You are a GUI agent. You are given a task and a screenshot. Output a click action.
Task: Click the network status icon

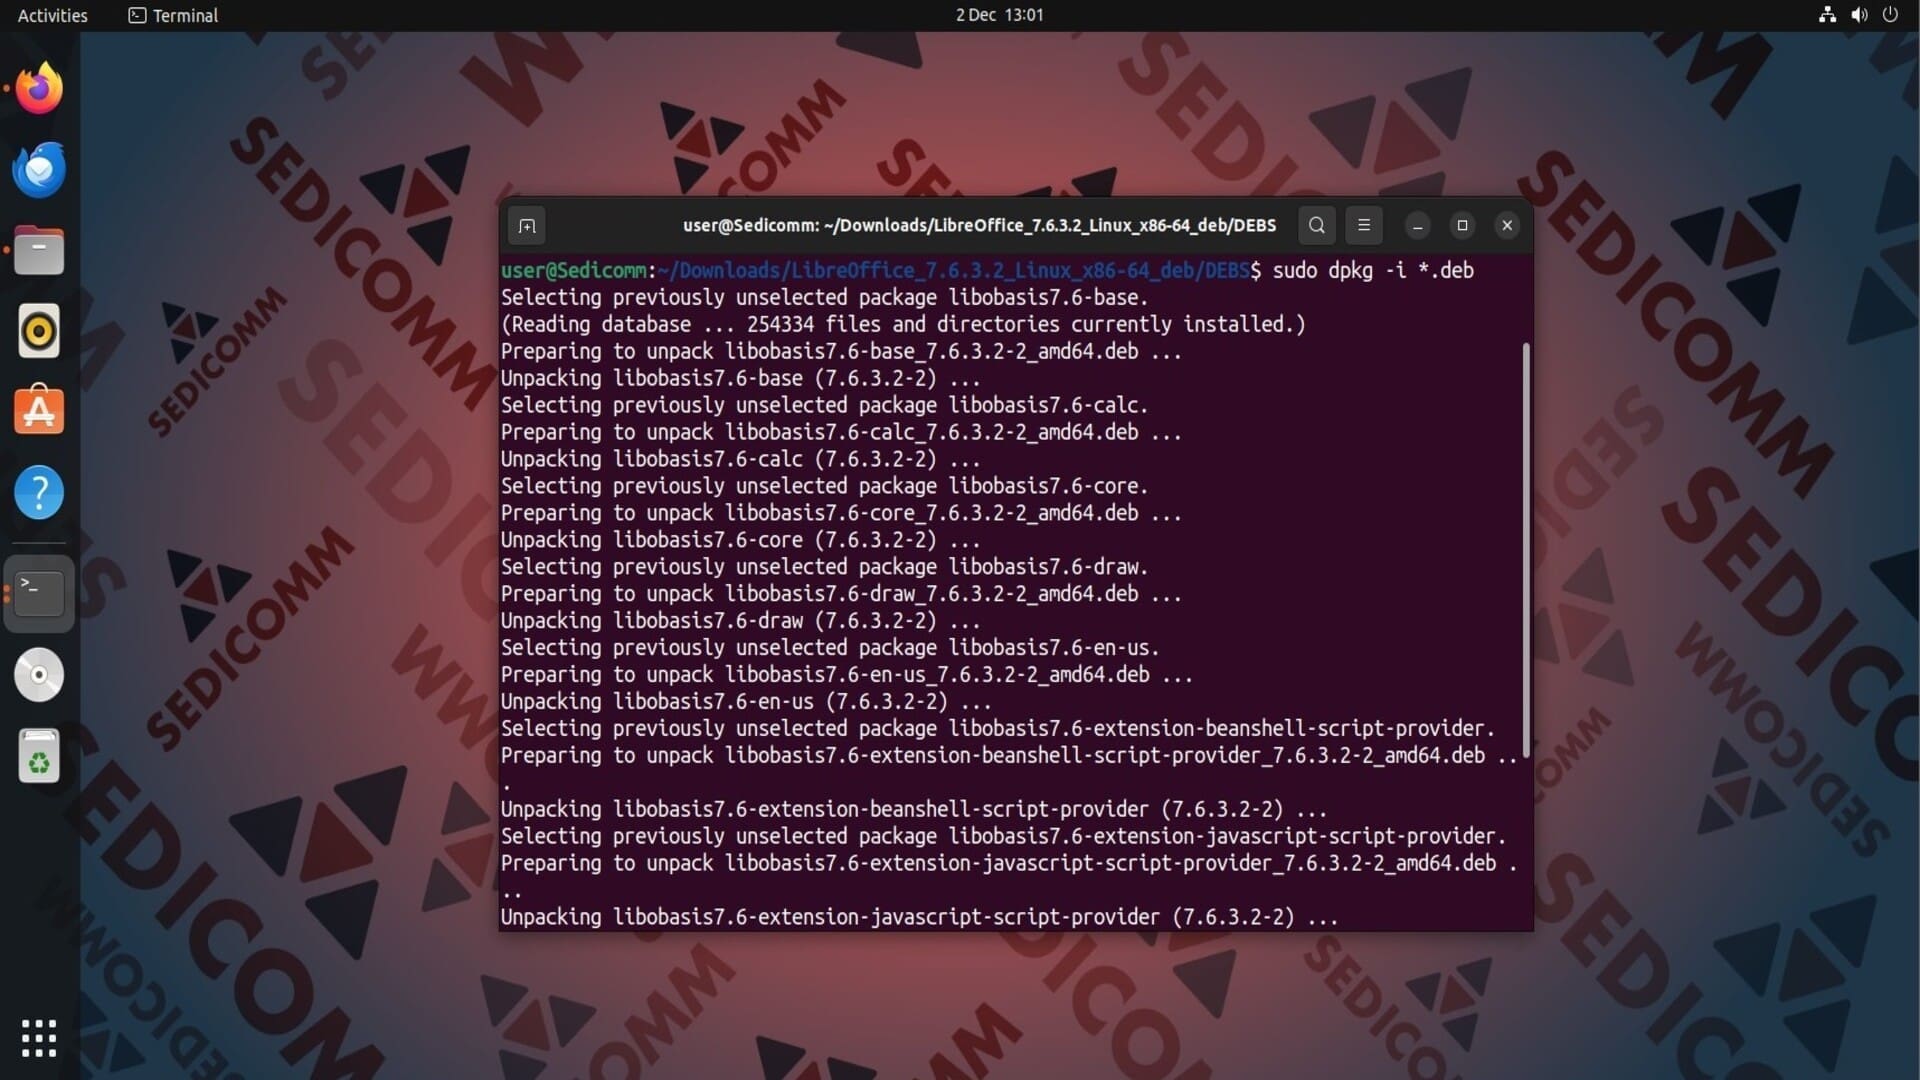1827,15
